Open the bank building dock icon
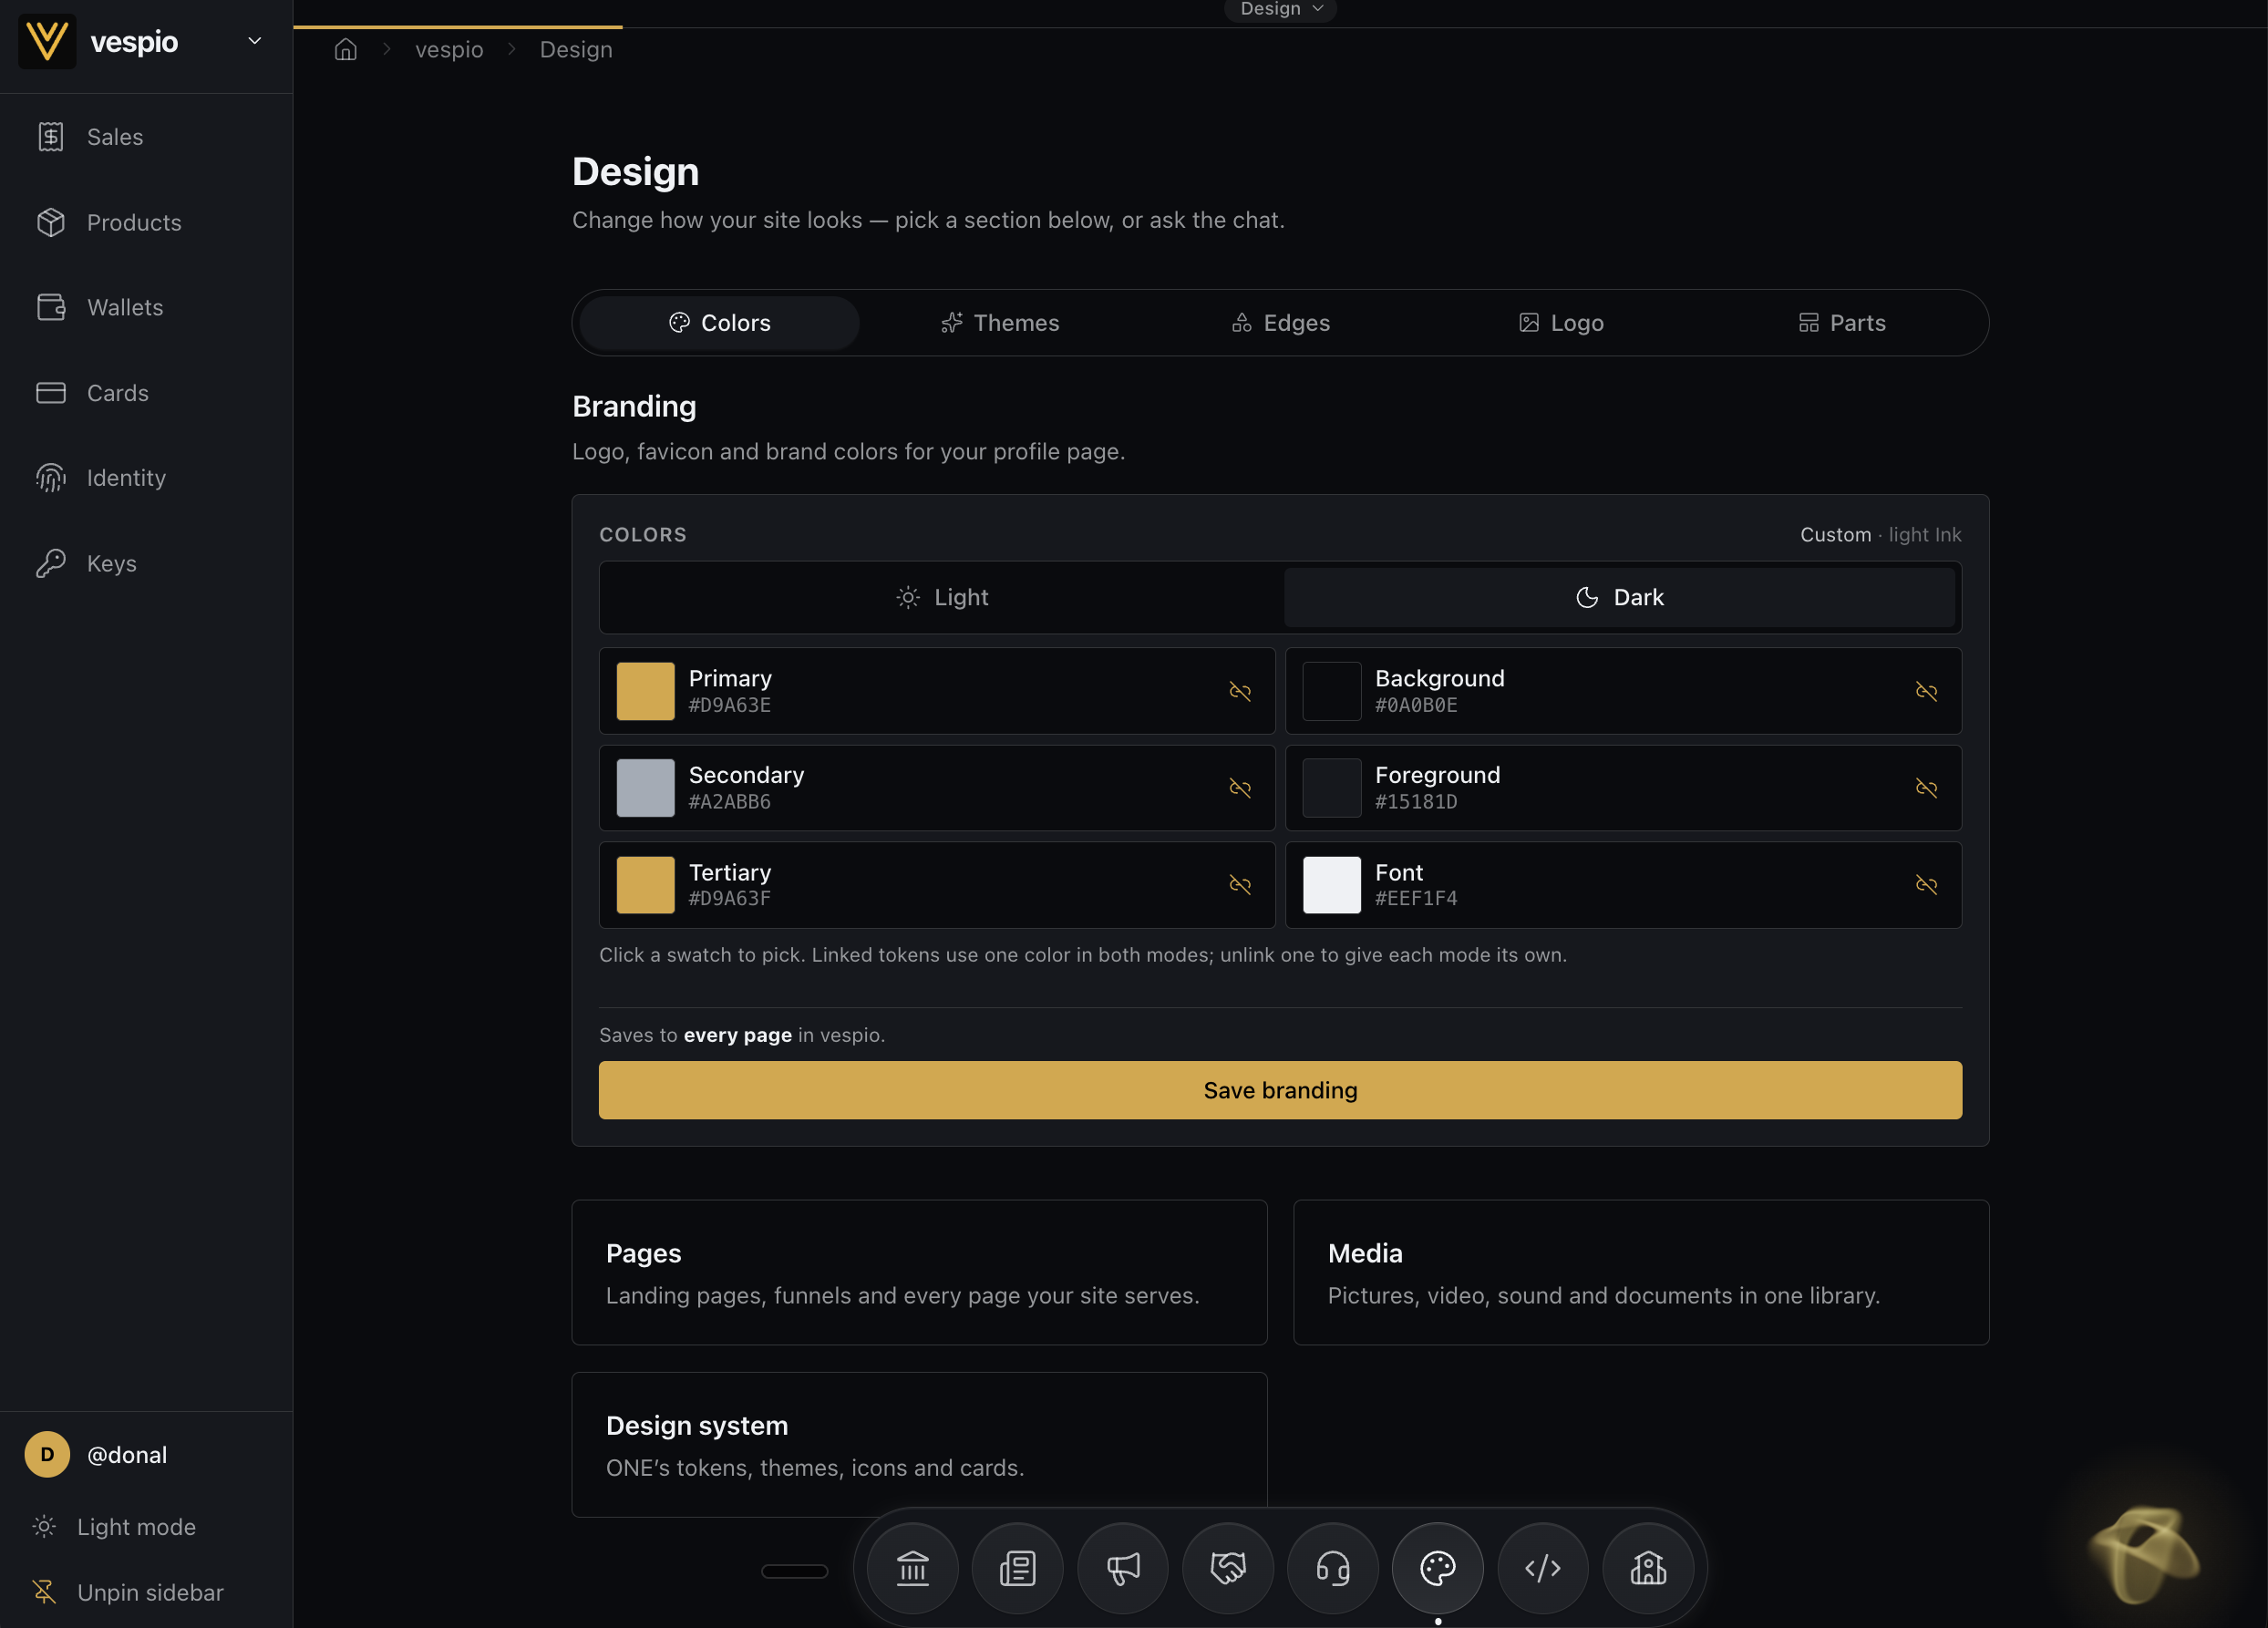This screenshot has width=2268, height=1628. pyautogui.click(x=912, y=1567)
